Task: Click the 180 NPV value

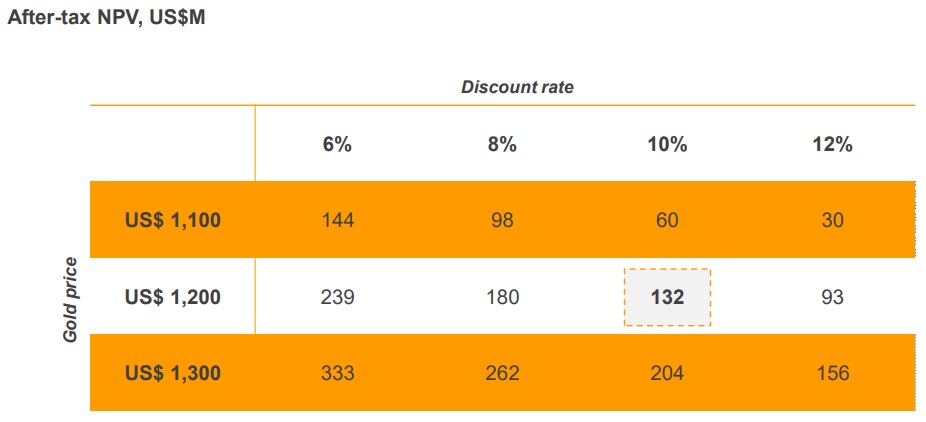Action: pyautogui.click(x=502, y=297)
